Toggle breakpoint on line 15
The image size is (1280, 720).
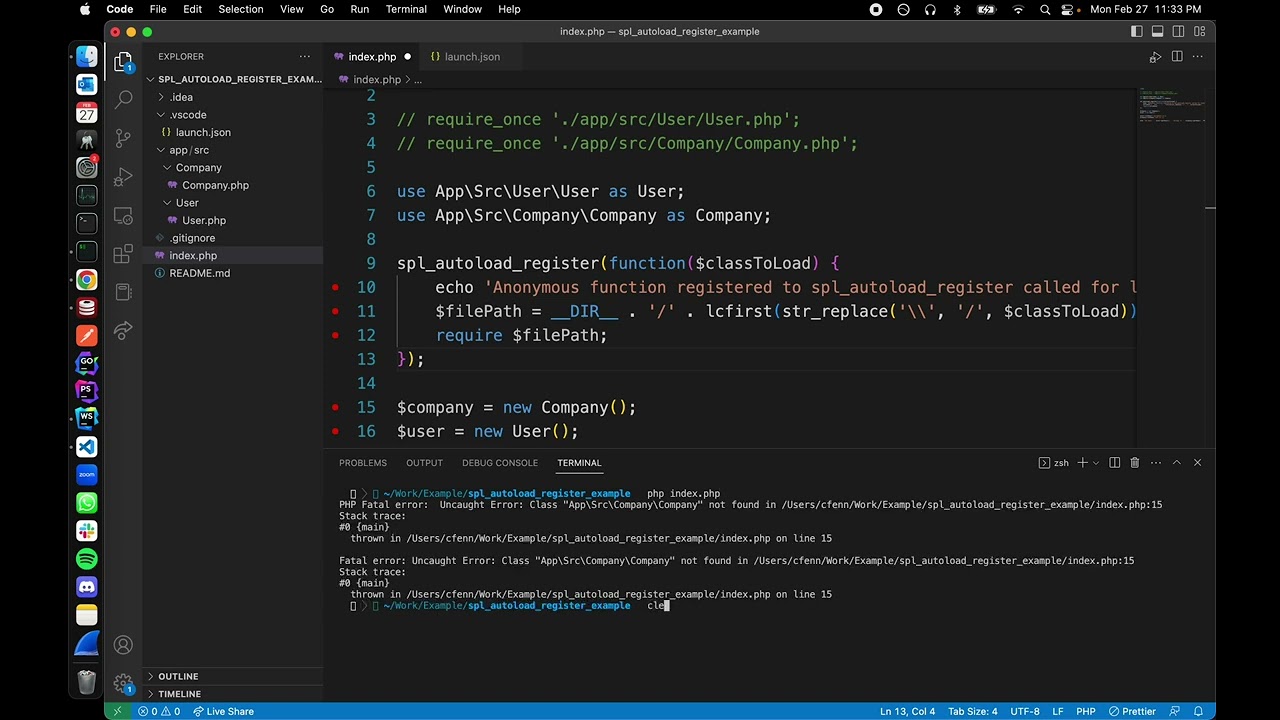click(335, 407)
